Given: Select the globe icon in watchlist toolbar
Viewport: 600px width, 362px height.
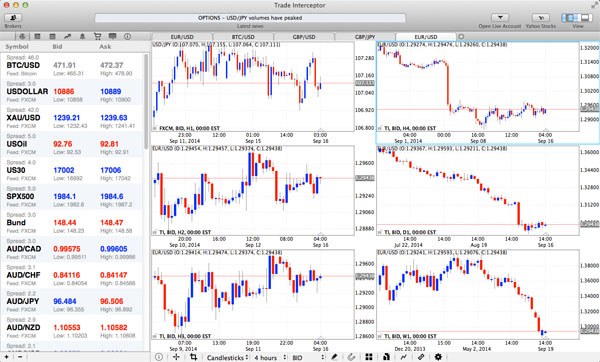Looking at the screenshot, I should click(22, 36).
